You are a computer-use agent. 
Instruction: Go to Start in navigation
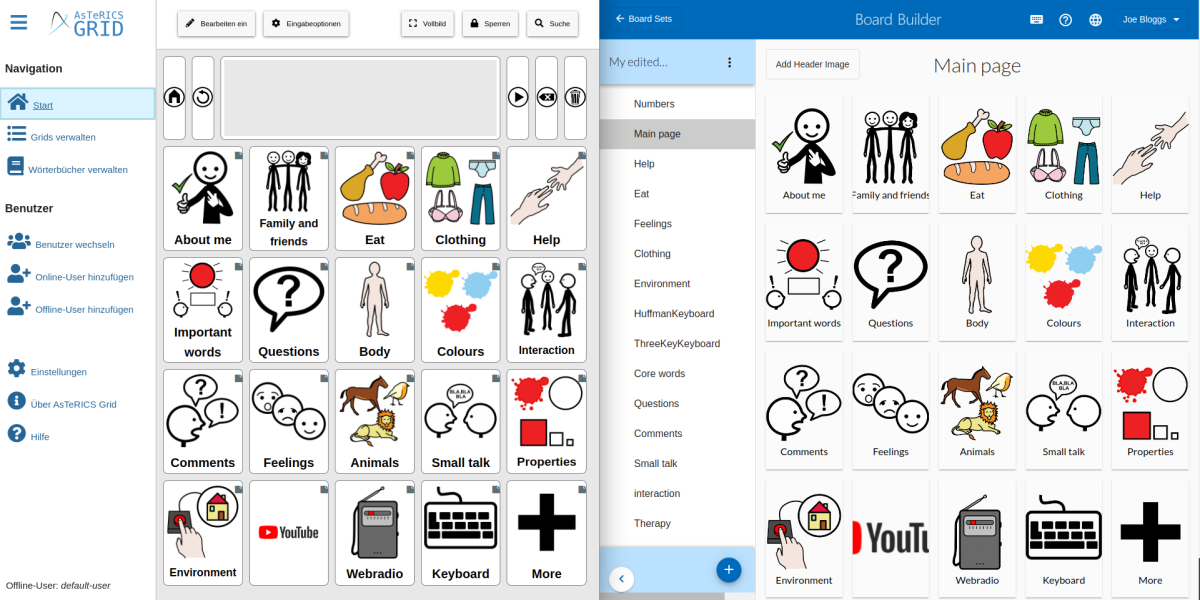[78, 104]
